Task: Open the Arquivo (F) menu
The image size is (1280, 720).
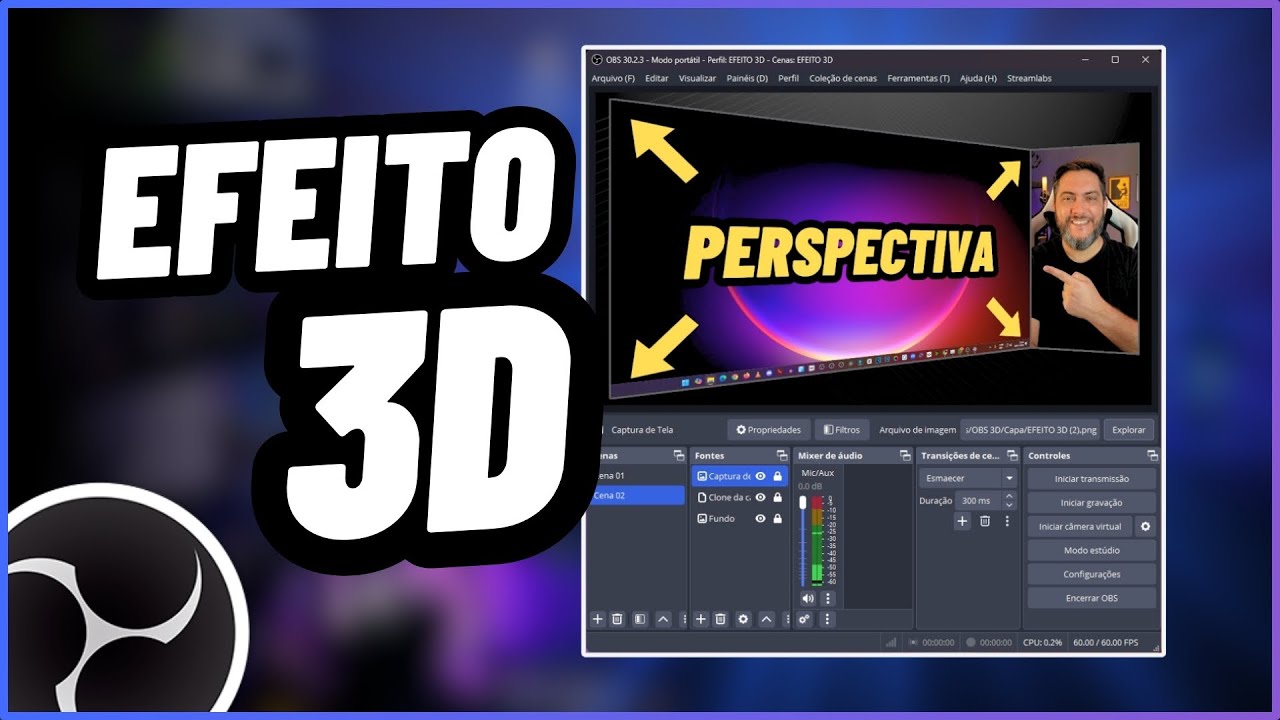Action: (x=613, y=78)
